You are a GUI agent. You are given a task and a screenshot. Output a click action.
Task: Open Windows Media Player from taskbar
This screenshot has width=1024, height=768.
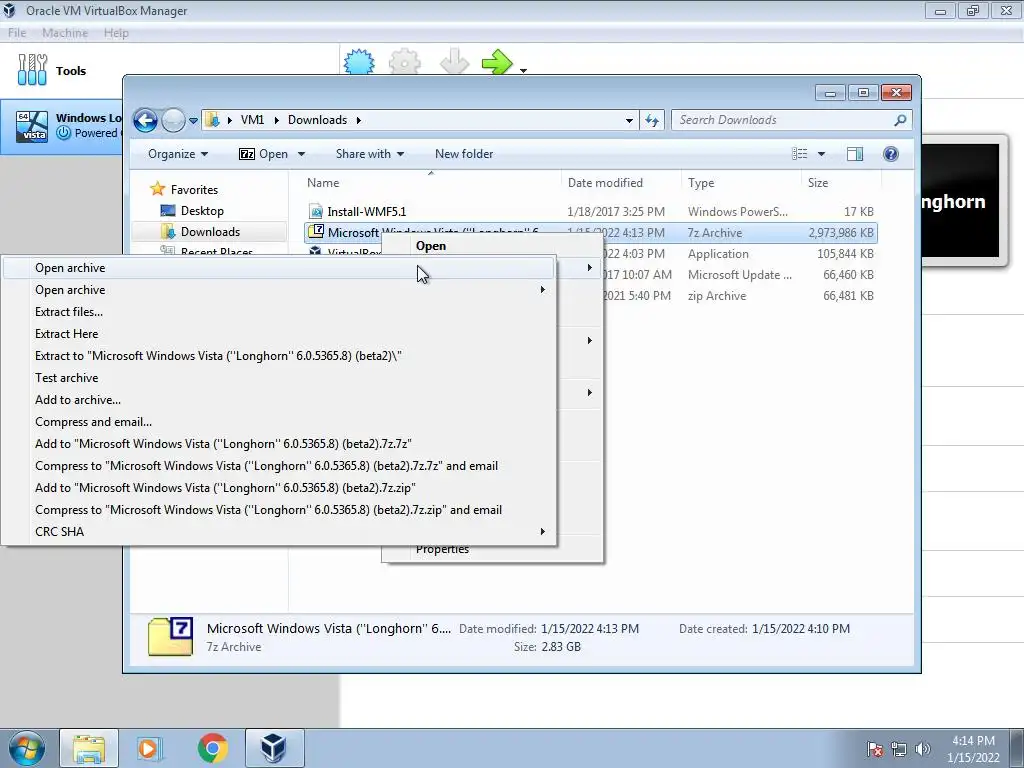click(150, 748)
